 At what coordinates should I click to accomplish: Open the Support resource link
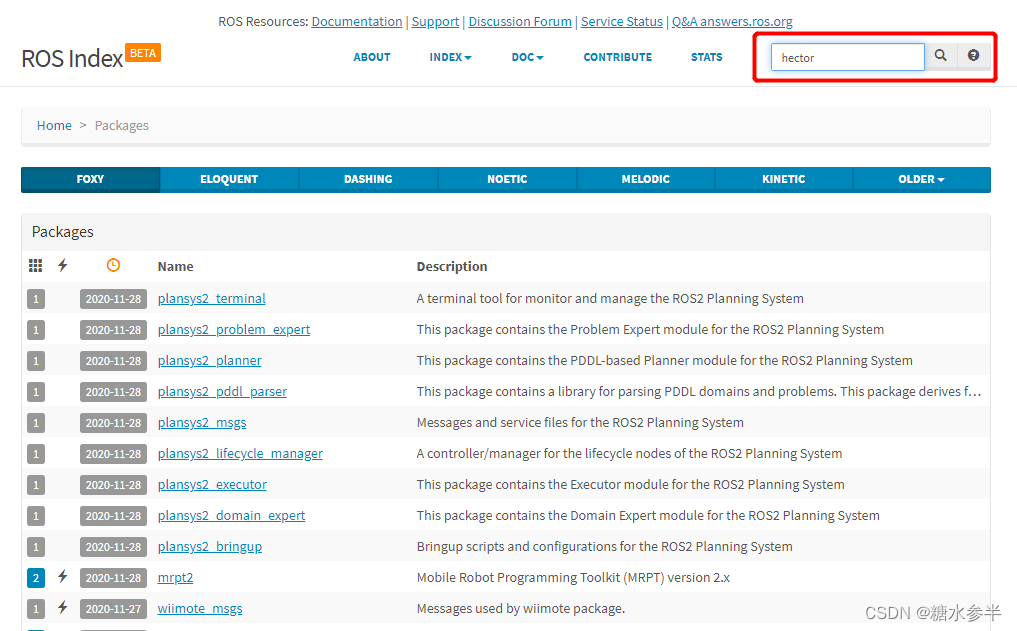click(x=435, y=21)
